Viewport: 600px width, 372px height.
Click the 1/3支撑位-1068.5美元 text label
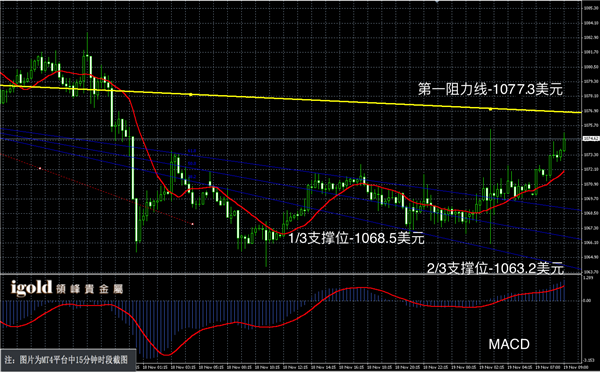(356, 238)
